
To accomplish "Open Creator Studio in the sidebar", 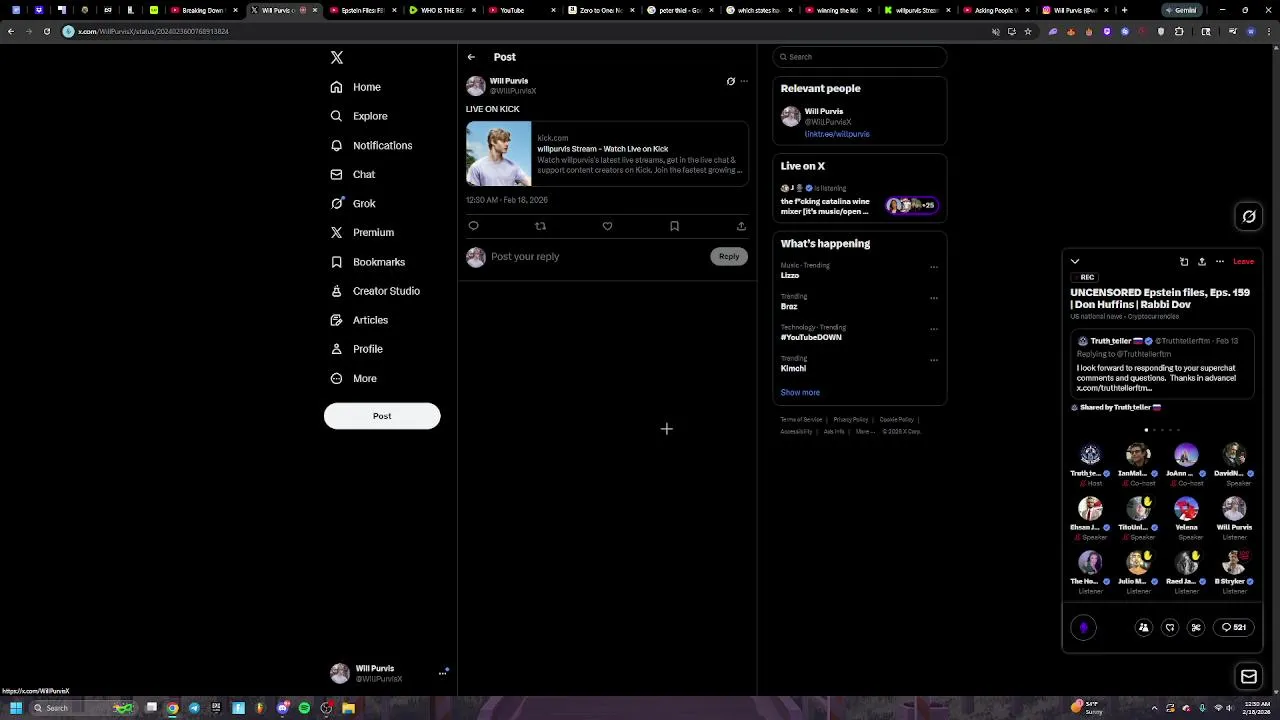I will pos(375,291).
